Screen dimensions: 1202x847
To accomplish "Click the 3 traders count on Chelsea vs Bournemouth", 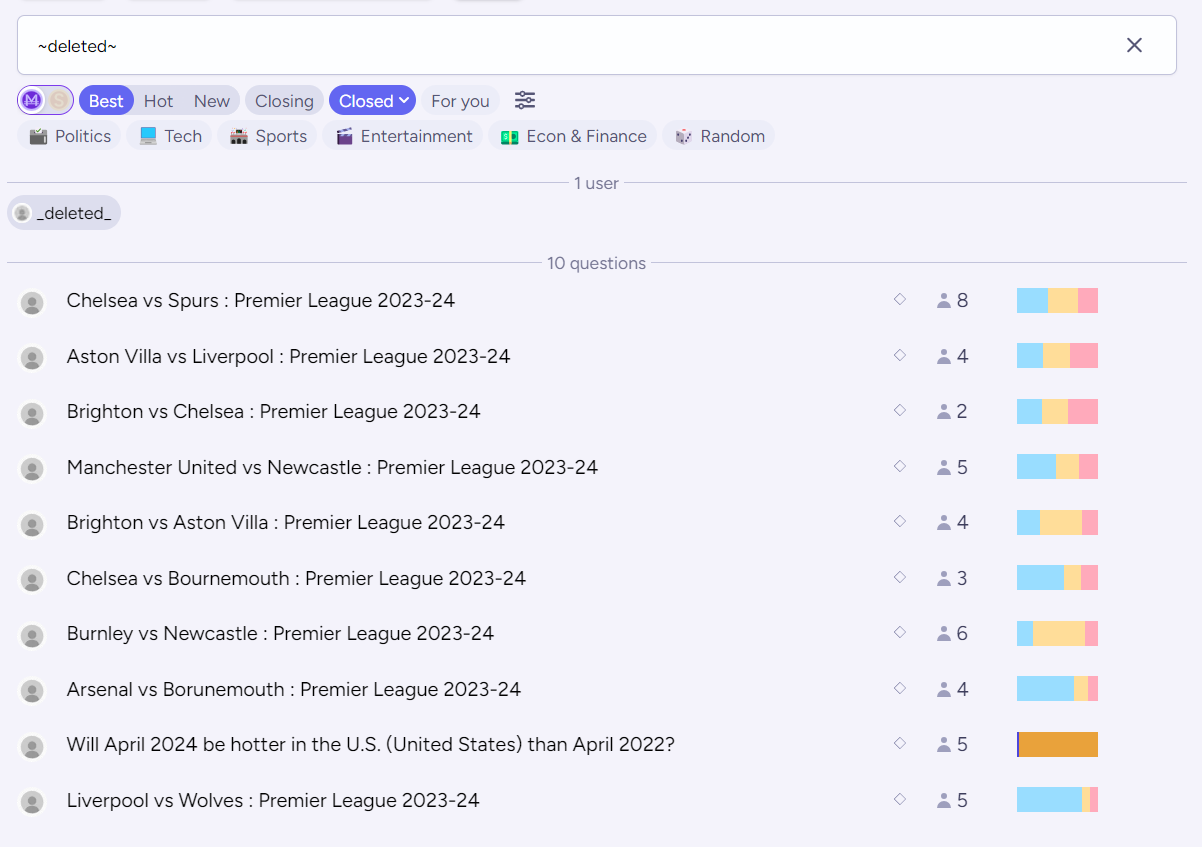I will click(952, 578).
